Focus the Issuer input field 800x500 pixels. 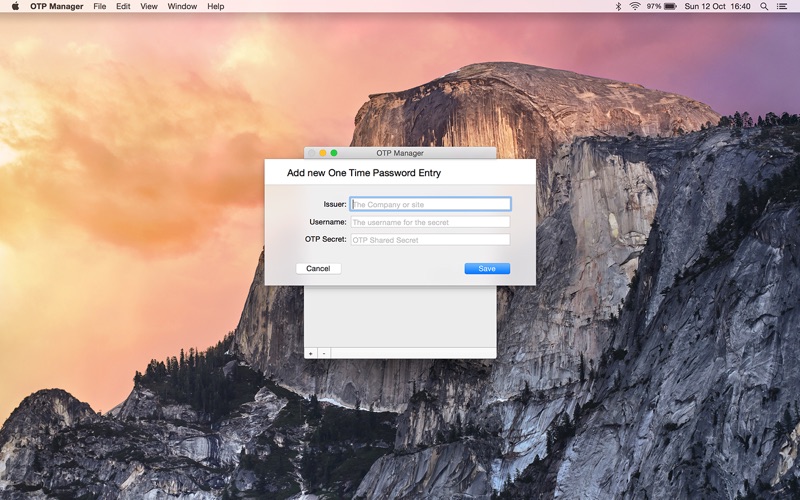point(430,204)
